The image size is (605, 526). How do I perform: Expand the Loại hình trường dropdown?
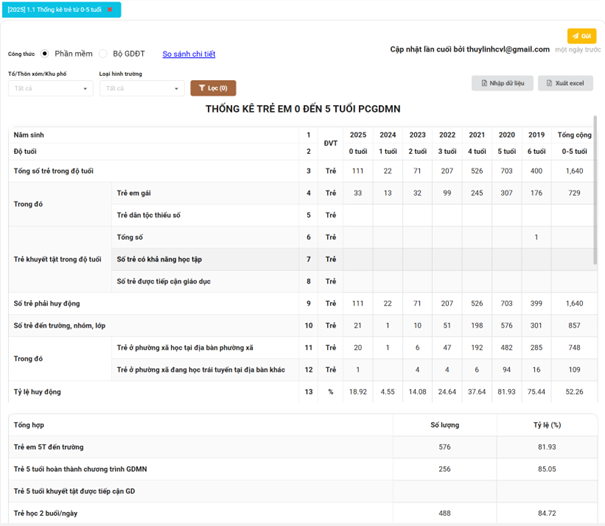point(140,89)
